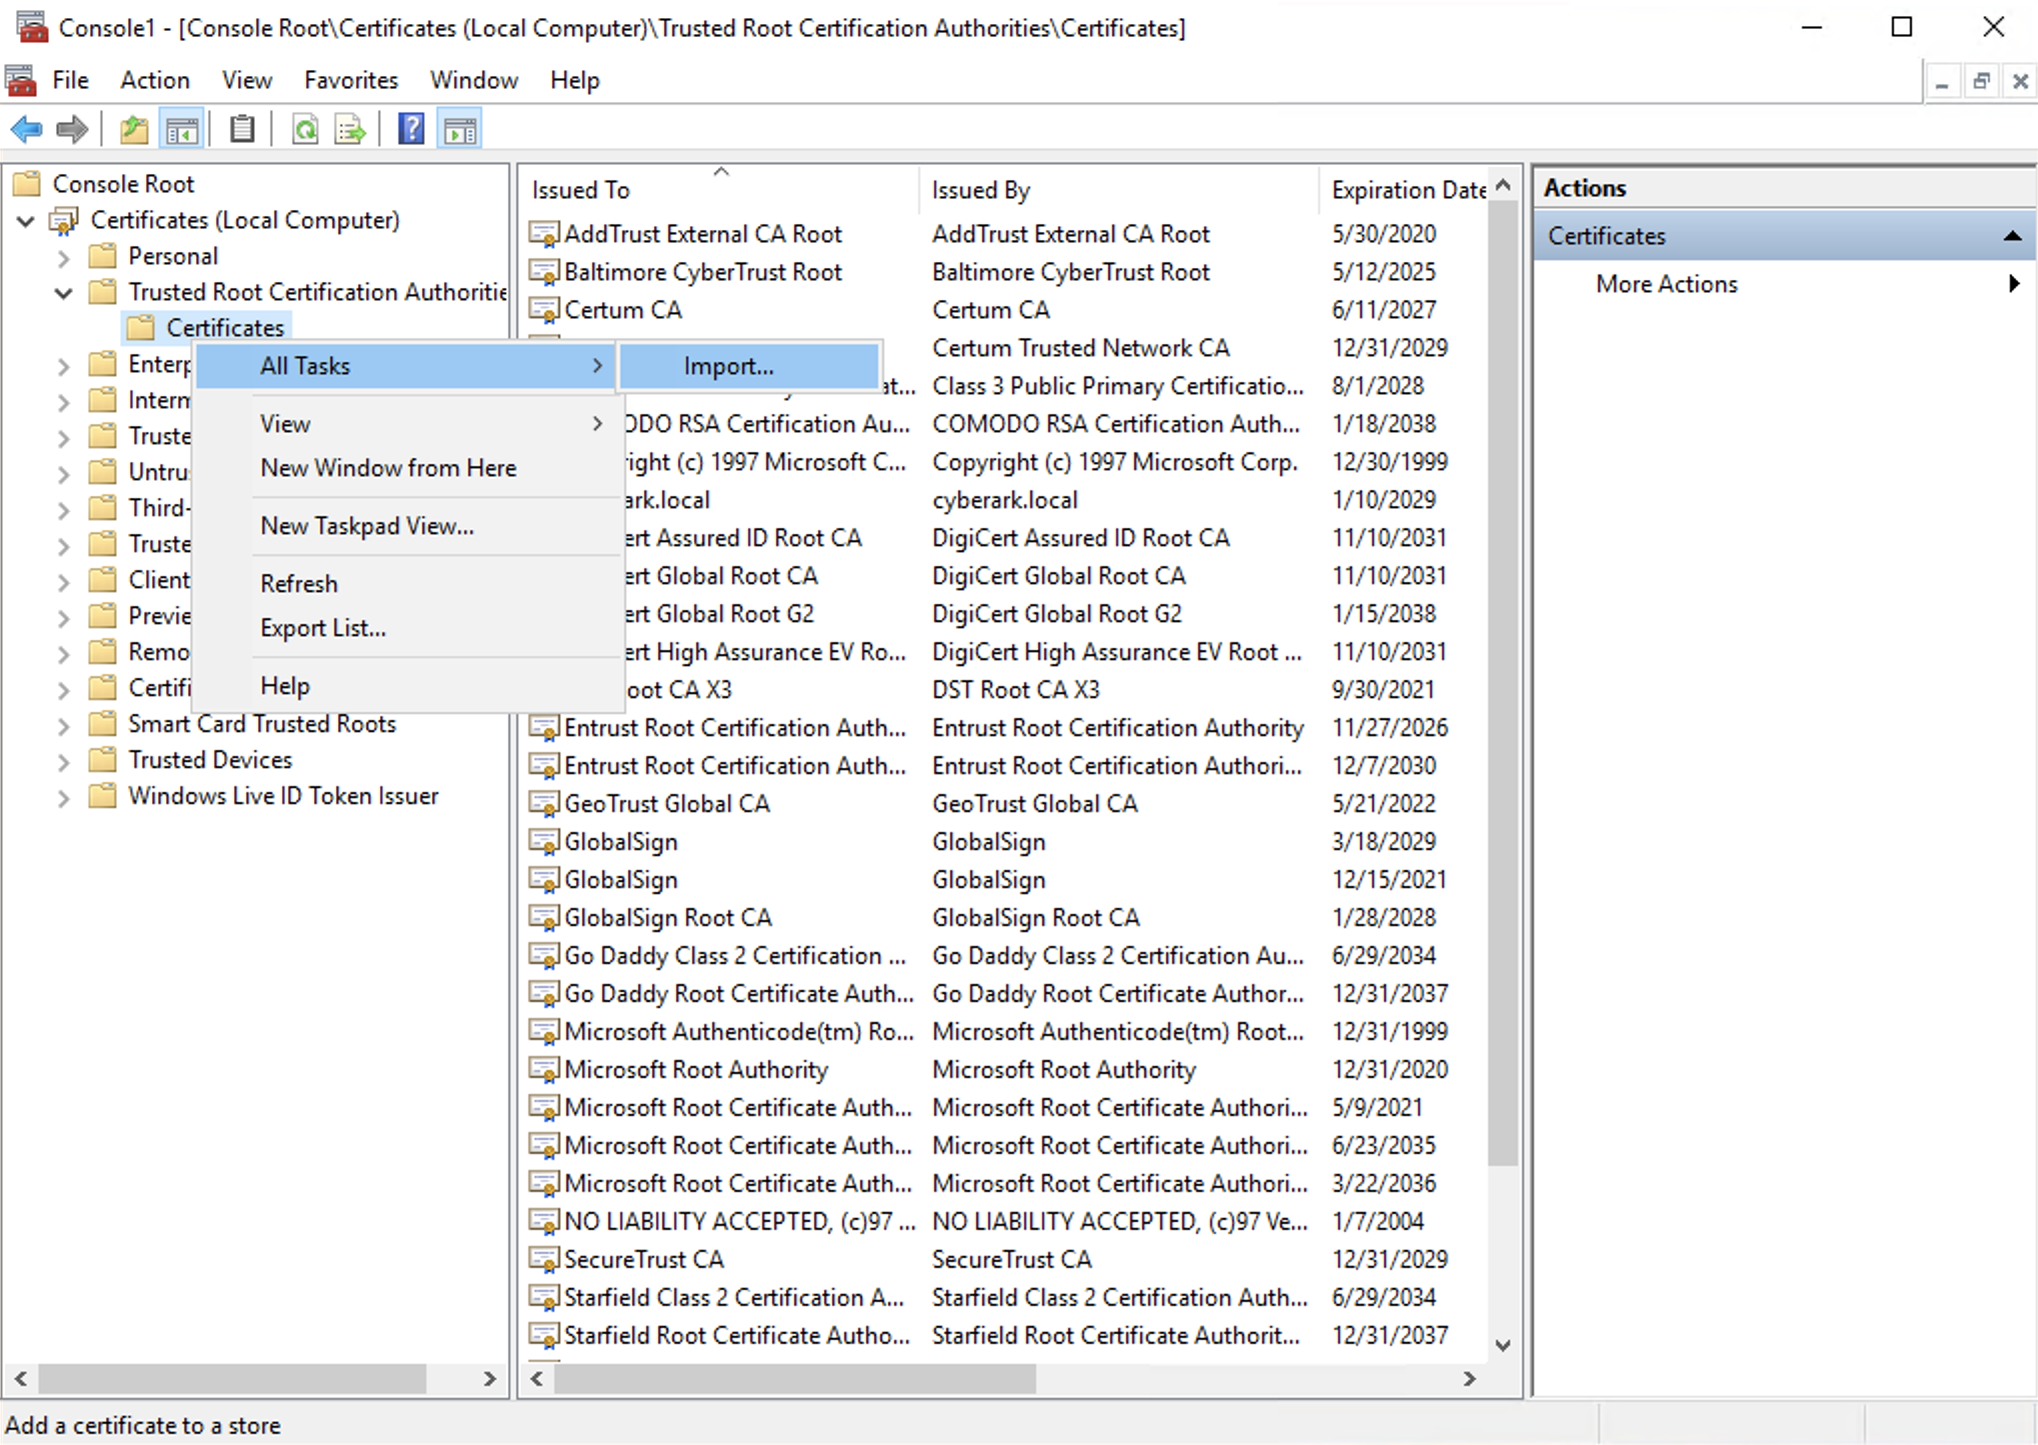Screen dimensions: 2038x1445
Task: Click the Help question mark icon
Action: 411,129
